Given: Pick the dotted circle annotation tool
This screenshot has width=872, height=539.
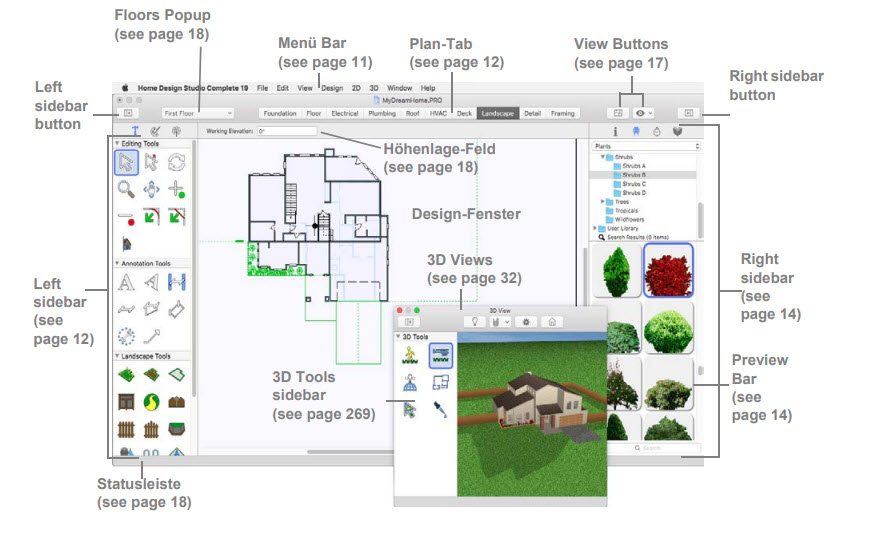Looking at the screenshot, I should (126, 336).
